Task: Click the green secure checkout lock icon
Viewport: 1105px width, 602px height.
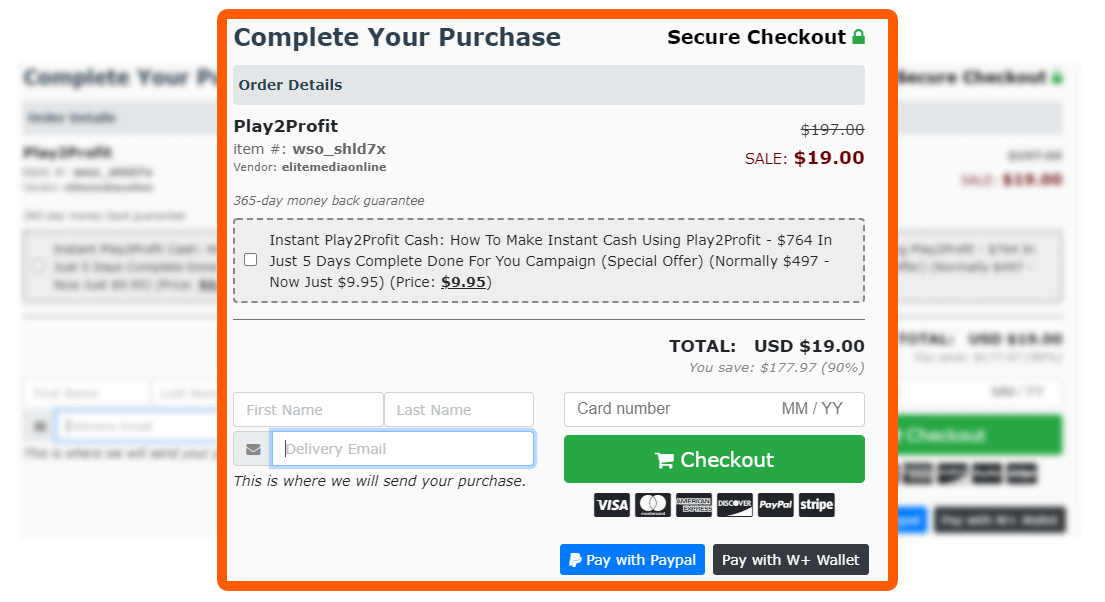Action: (858, 37)
